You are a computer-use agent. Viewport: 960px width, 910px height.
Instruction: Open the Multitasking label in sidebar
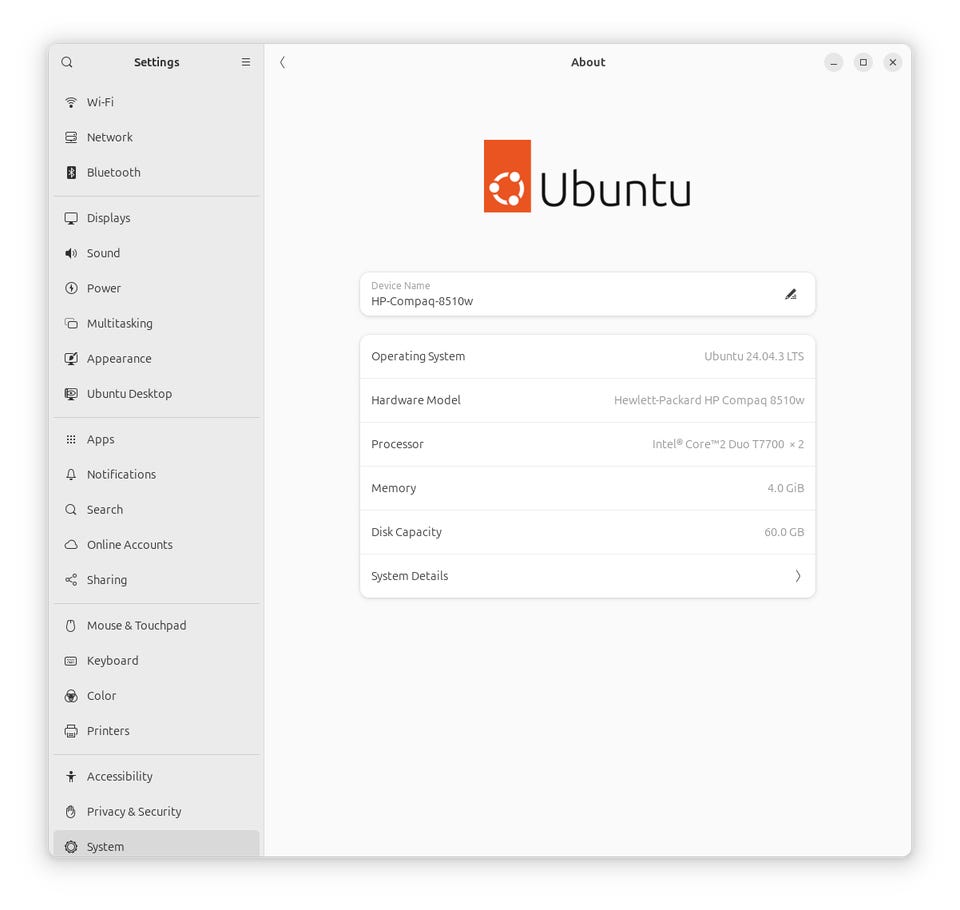(119, 323)
